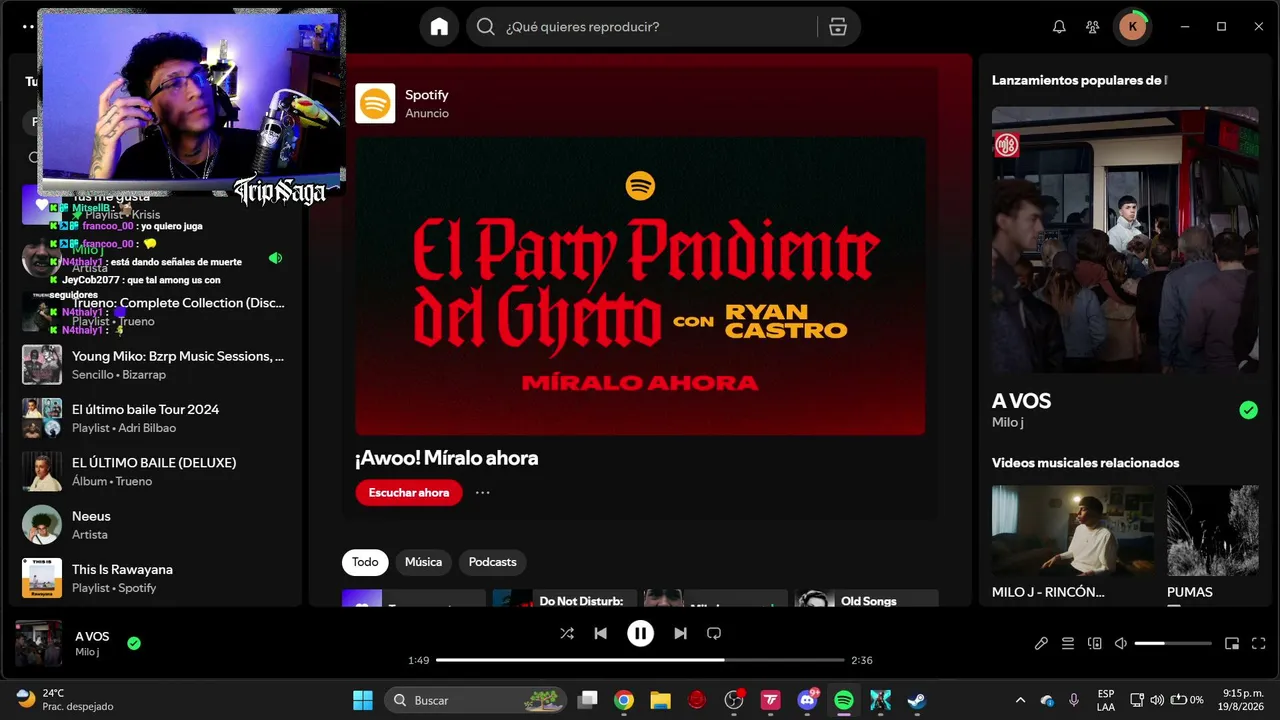Skip to next track
The height and width of the screenshot is (720, 1280).
[680, 633]
